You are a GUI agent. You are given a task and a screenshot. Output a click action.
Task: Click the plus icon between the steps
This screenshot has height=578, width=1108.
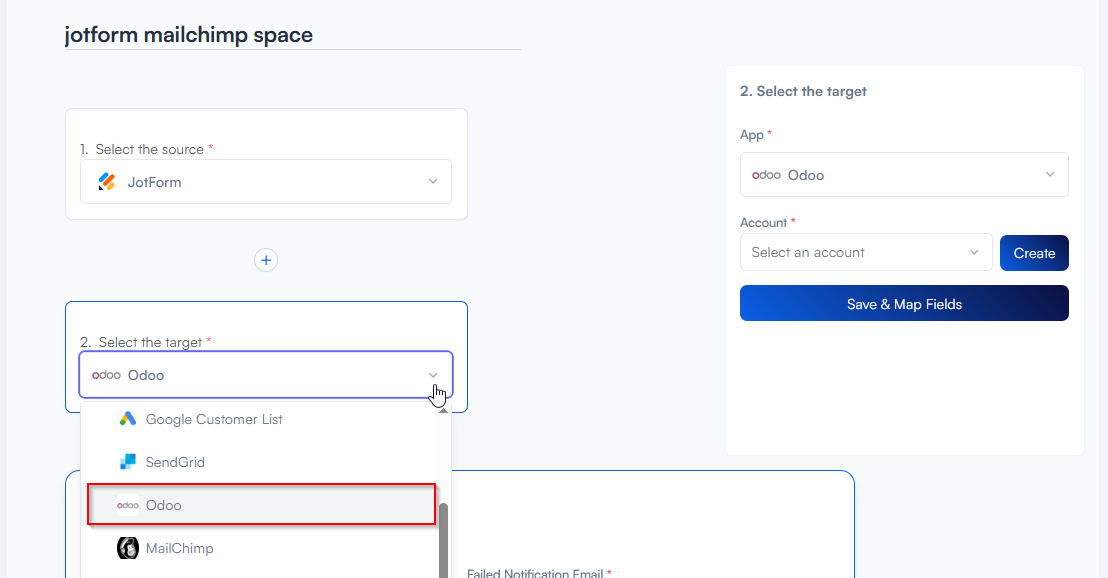266,260
